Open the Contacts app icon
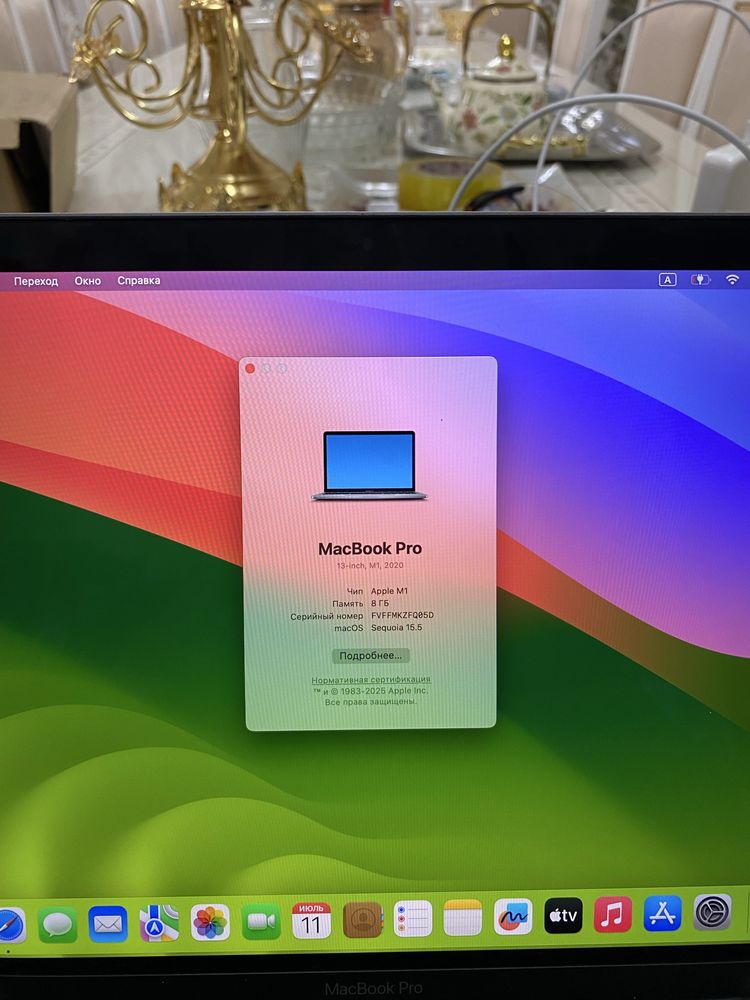 pos(362,920)
